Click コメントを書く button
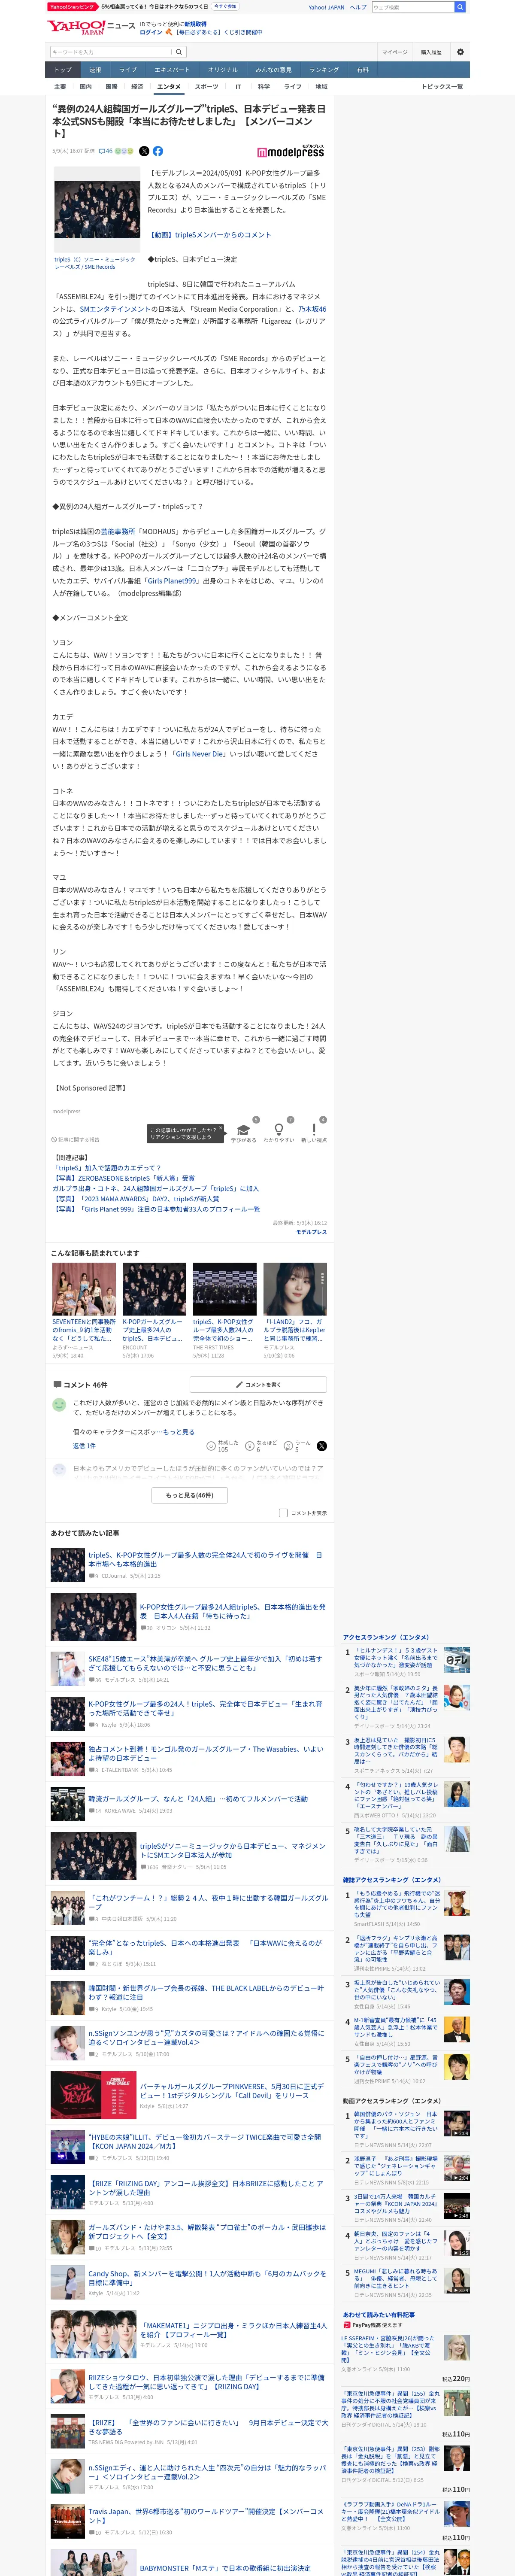 [x=258, y=1384]
